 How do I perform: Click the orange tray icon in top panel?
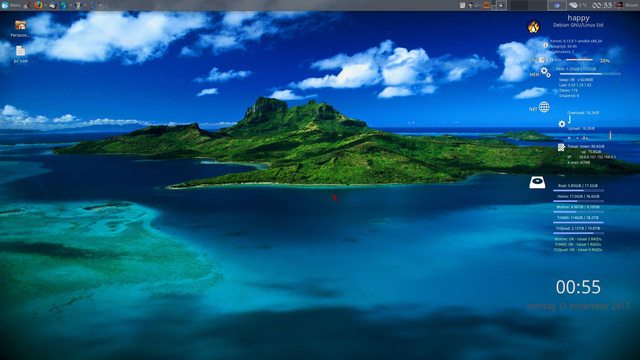[x=487, y=5]
